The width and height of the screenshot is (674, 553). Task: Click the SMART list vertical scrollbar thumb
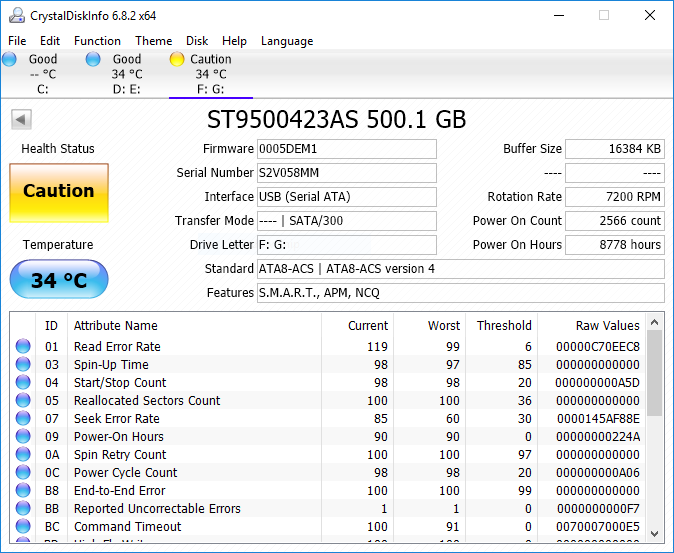tap(654, 373)
